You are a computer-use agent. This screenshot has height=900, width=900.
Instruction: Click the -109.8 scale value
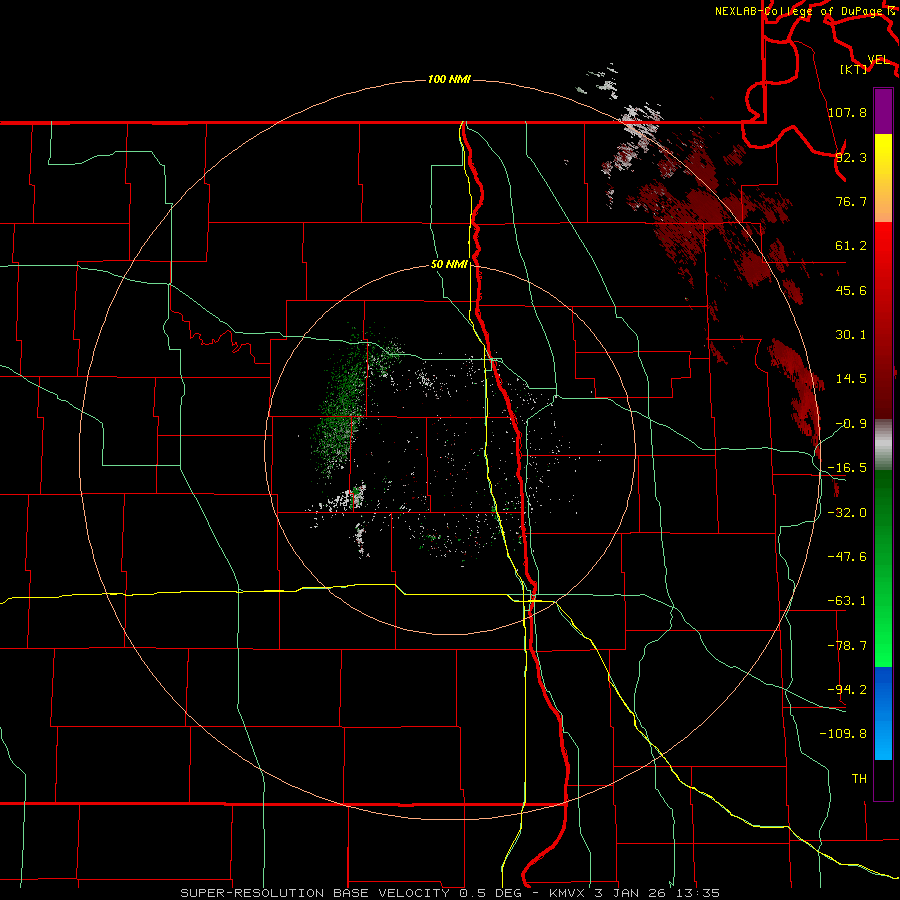tap(843, 734)
